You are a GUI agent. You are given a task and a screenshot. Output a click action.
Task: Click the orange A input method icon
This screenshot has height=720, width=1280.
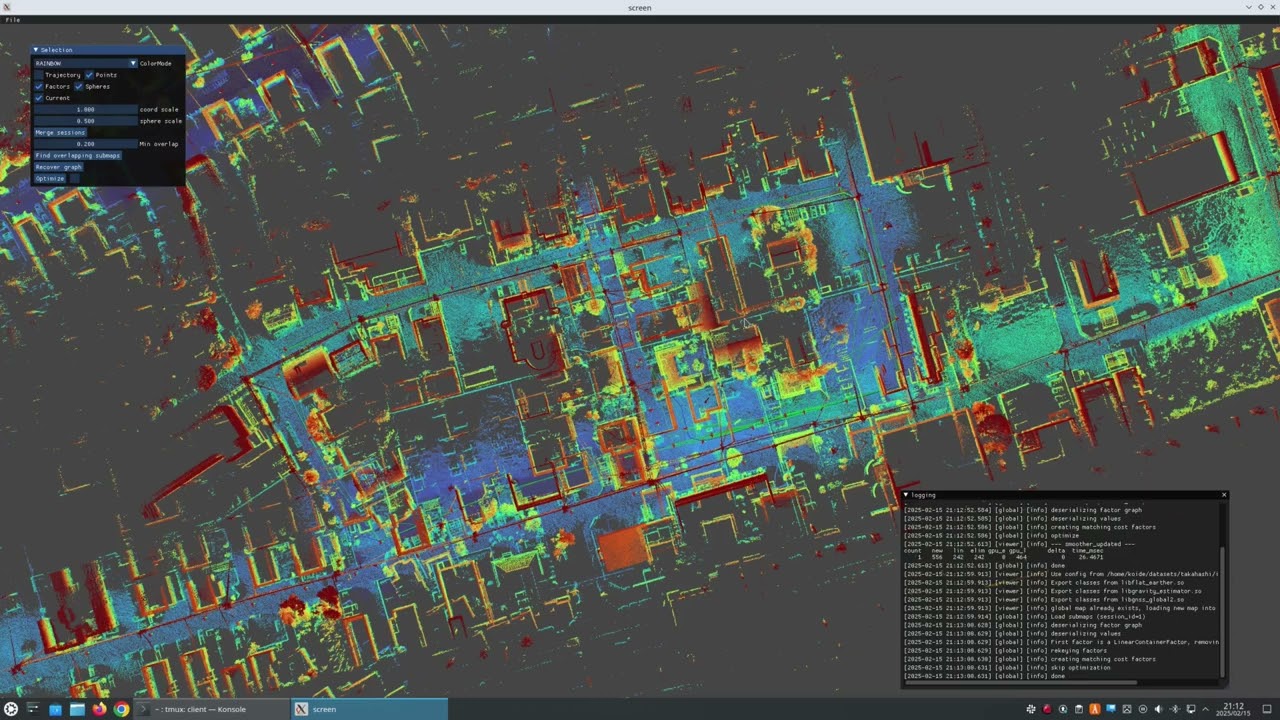pos(1095,709)
